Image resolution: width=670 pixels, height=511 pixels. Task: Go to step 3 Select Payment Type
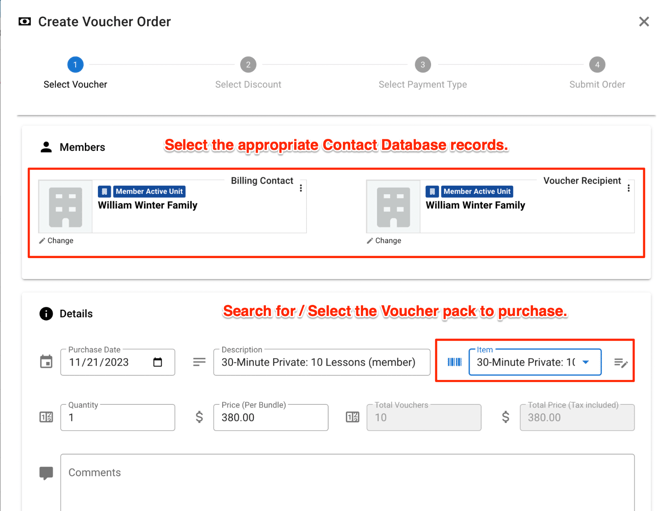coord(422,65)
